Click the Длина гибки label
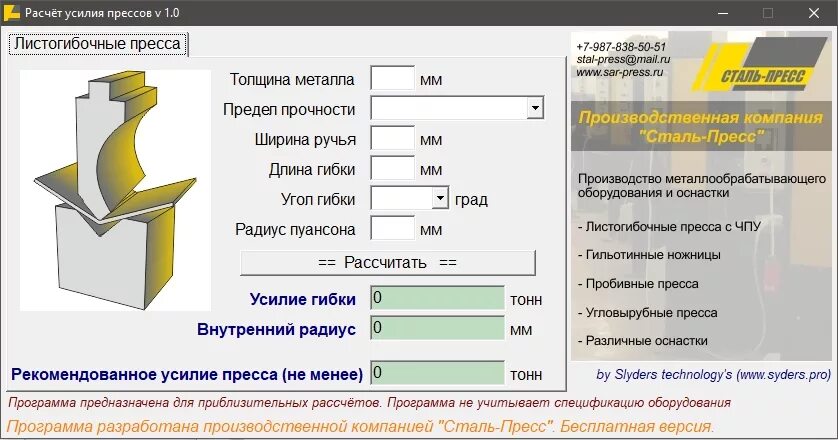Screen dimensions: 838x440 pos(312,169)
